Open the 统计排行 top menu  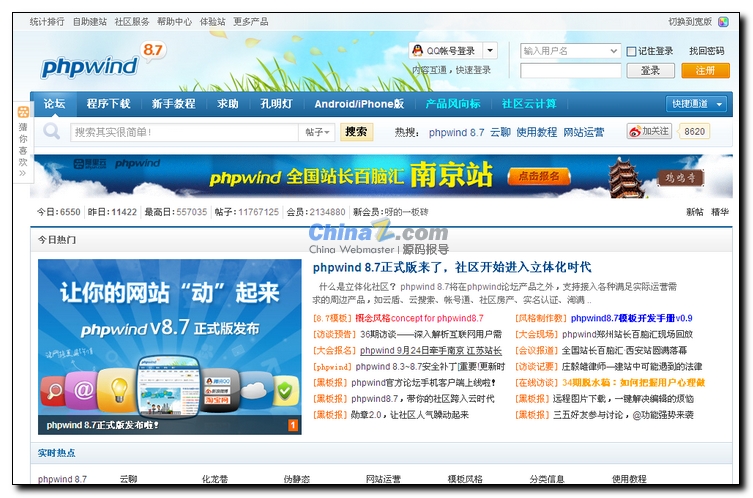click(x=47, y=22)
